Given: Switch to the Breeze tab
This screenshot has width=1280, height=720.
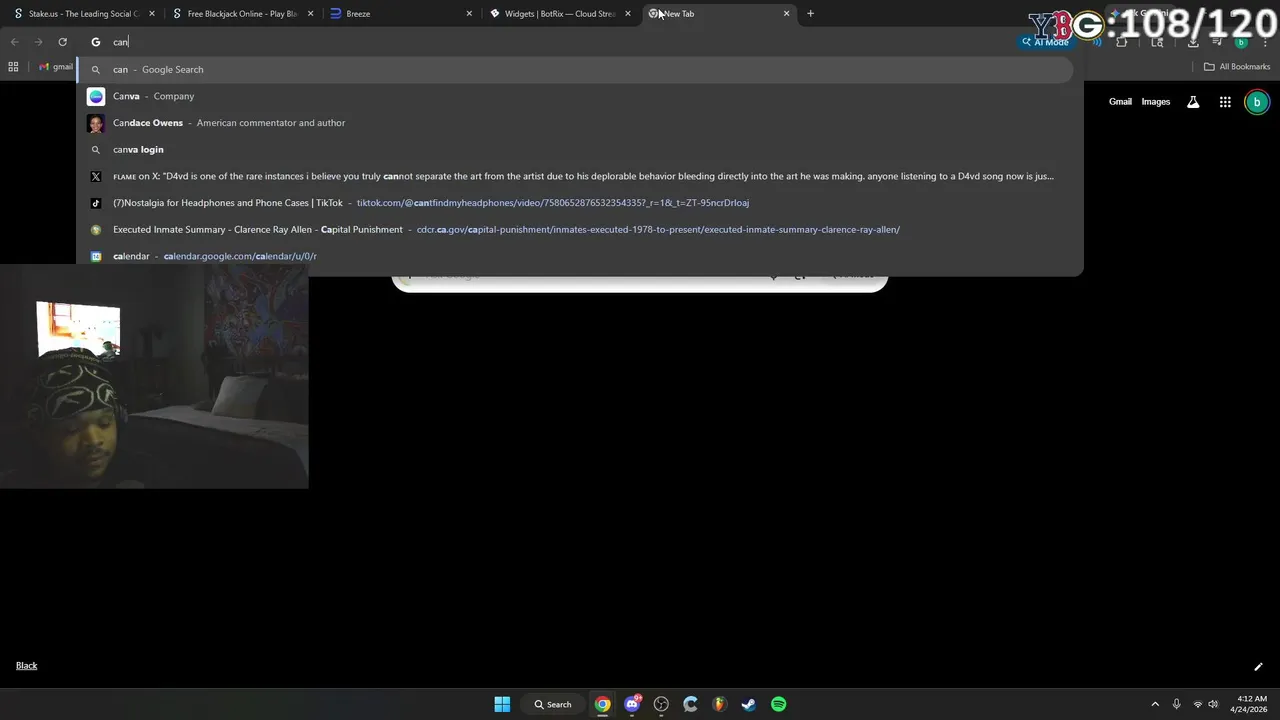Looking at the screenshot, I should tap(400, 14).
